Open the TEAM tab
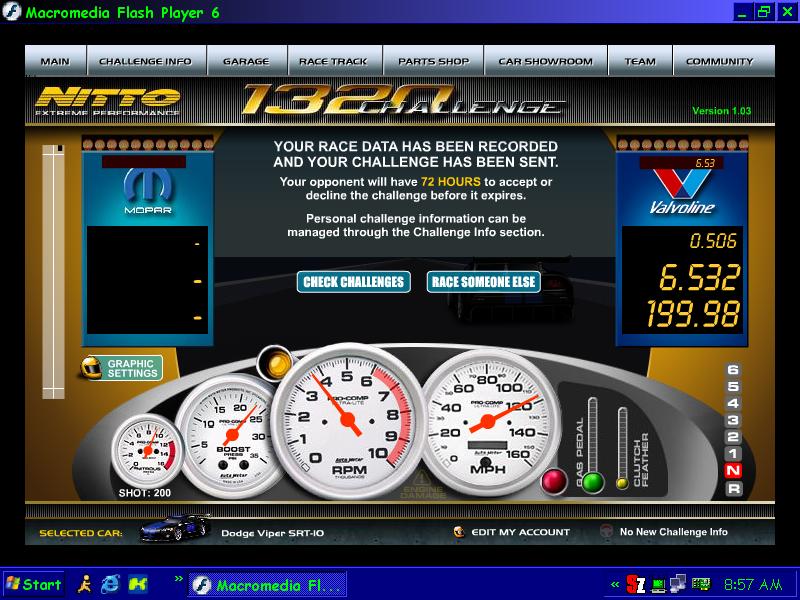The height and width of the screenshot is (600, 800). click(640, 61)
